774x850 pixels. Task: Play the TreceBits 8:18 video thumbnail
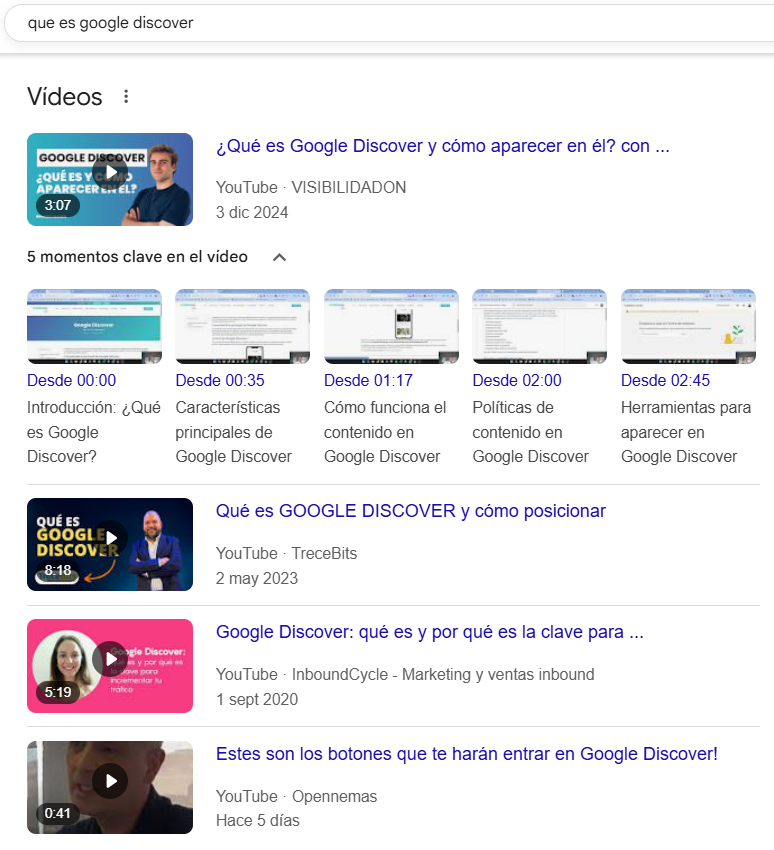(110, 544)
